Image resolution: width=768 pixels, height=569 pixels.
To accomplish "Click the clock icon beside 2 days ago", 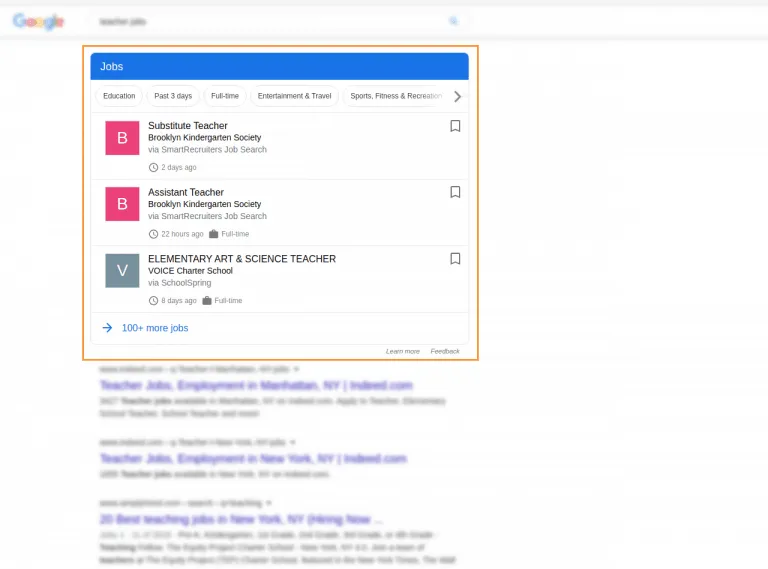I will (x=153, y=167).
